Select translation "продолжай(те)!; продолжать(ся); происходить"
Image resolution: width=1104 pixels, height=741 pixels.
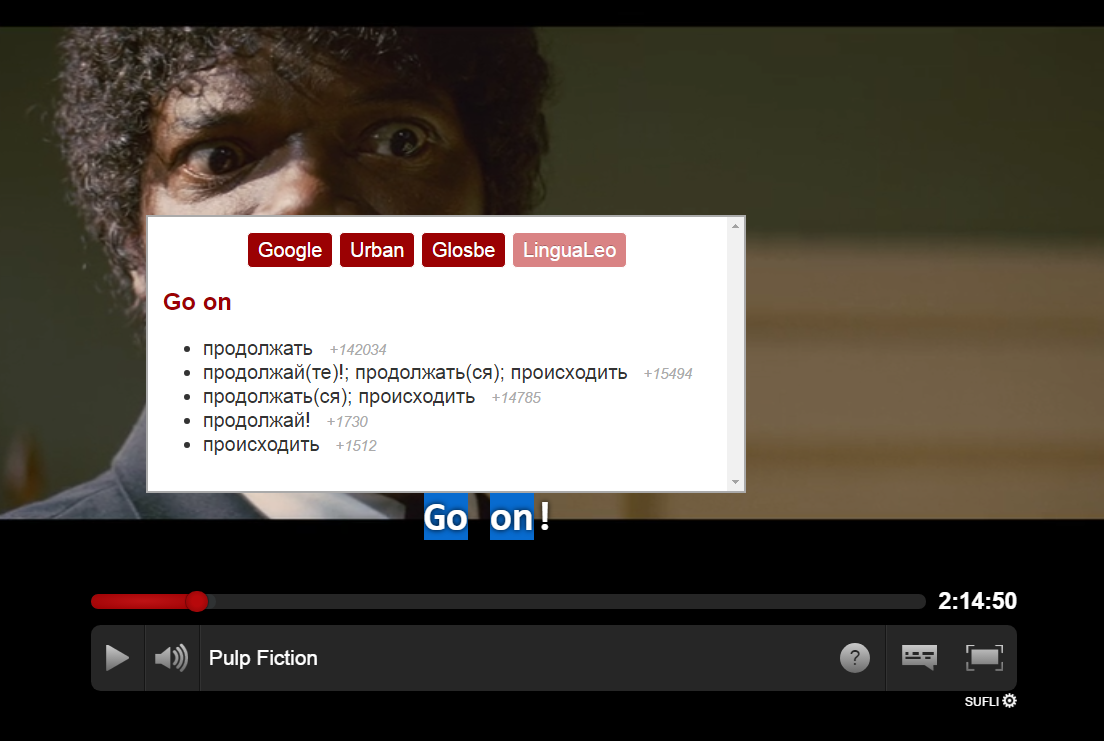coord(415,373)
